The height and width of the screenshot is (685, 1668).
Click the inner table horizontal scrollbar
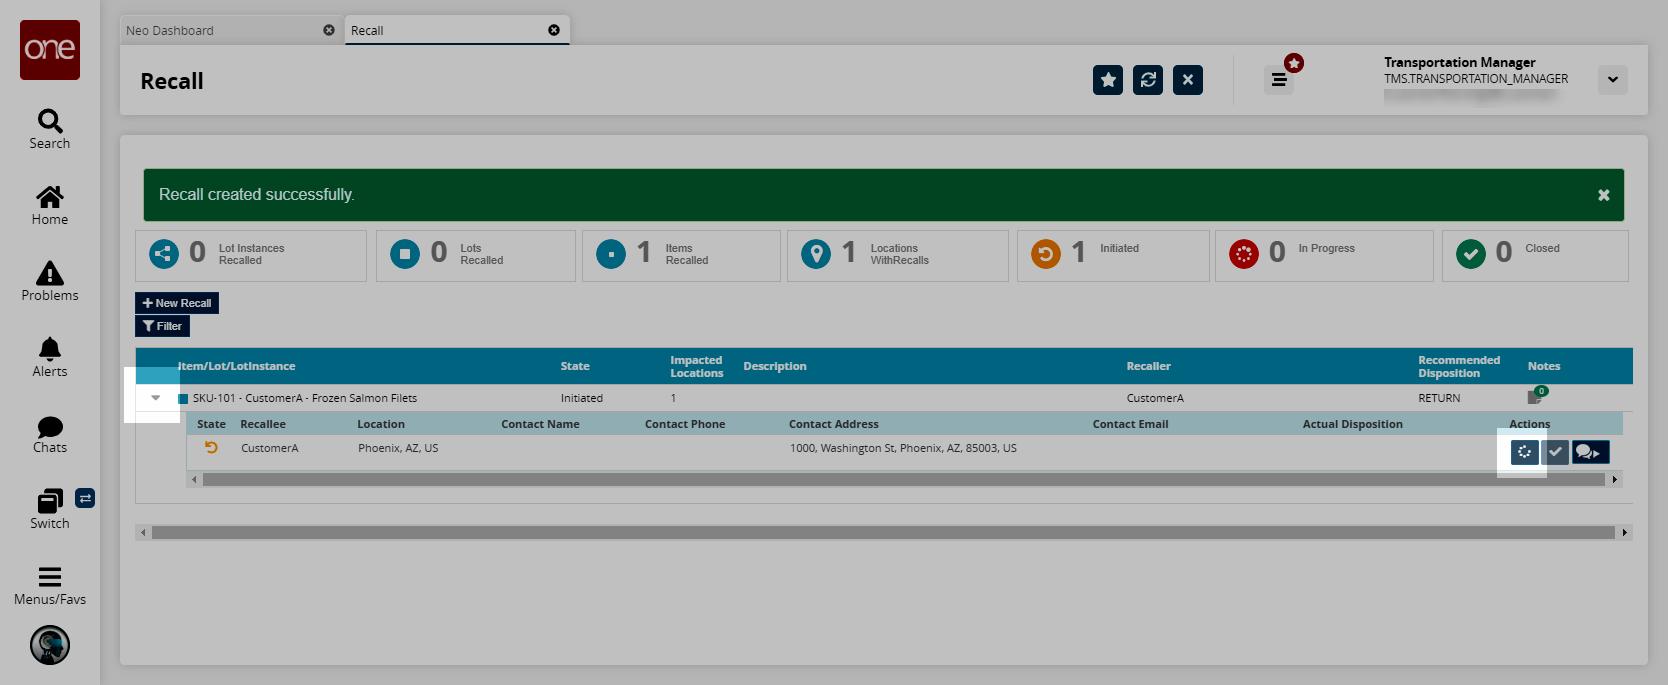(904, 480)
